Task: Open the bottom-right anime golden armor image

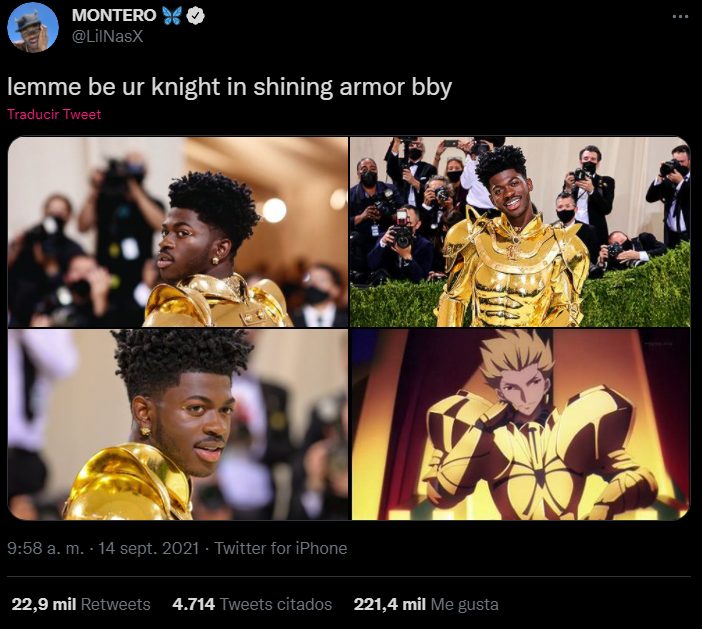Action: pos(520,425)
